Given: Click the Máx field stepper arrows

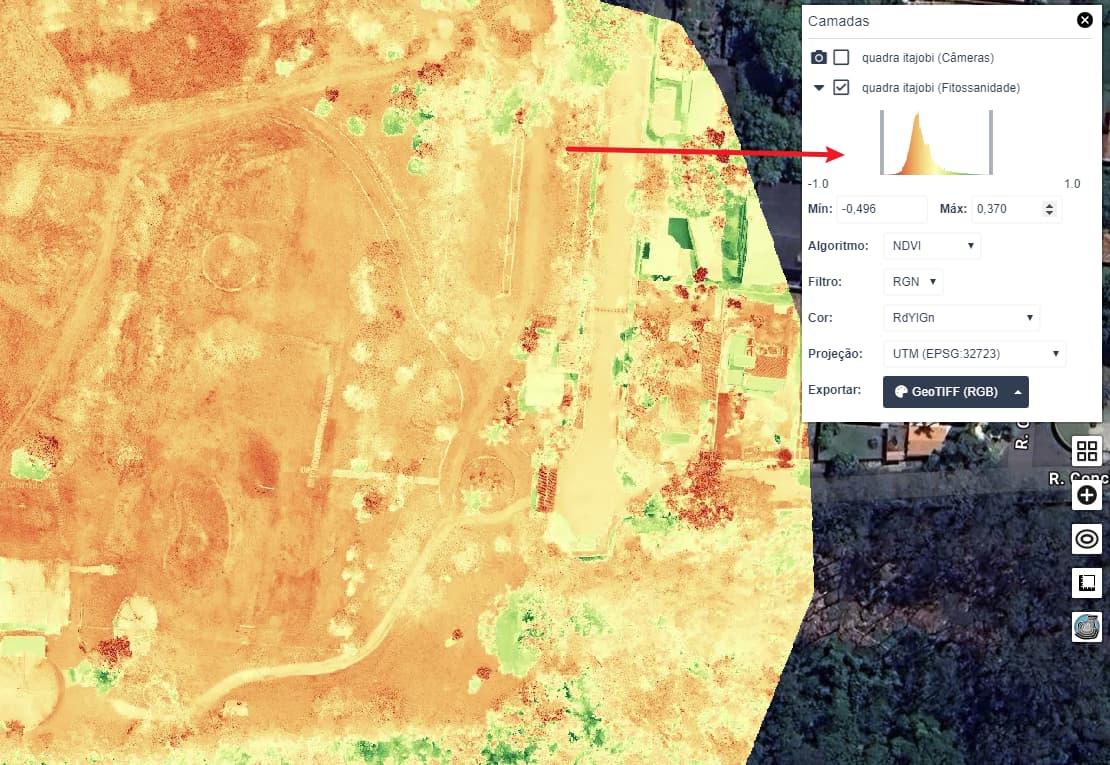Looking at the screenshot, I should [1049, 210].
